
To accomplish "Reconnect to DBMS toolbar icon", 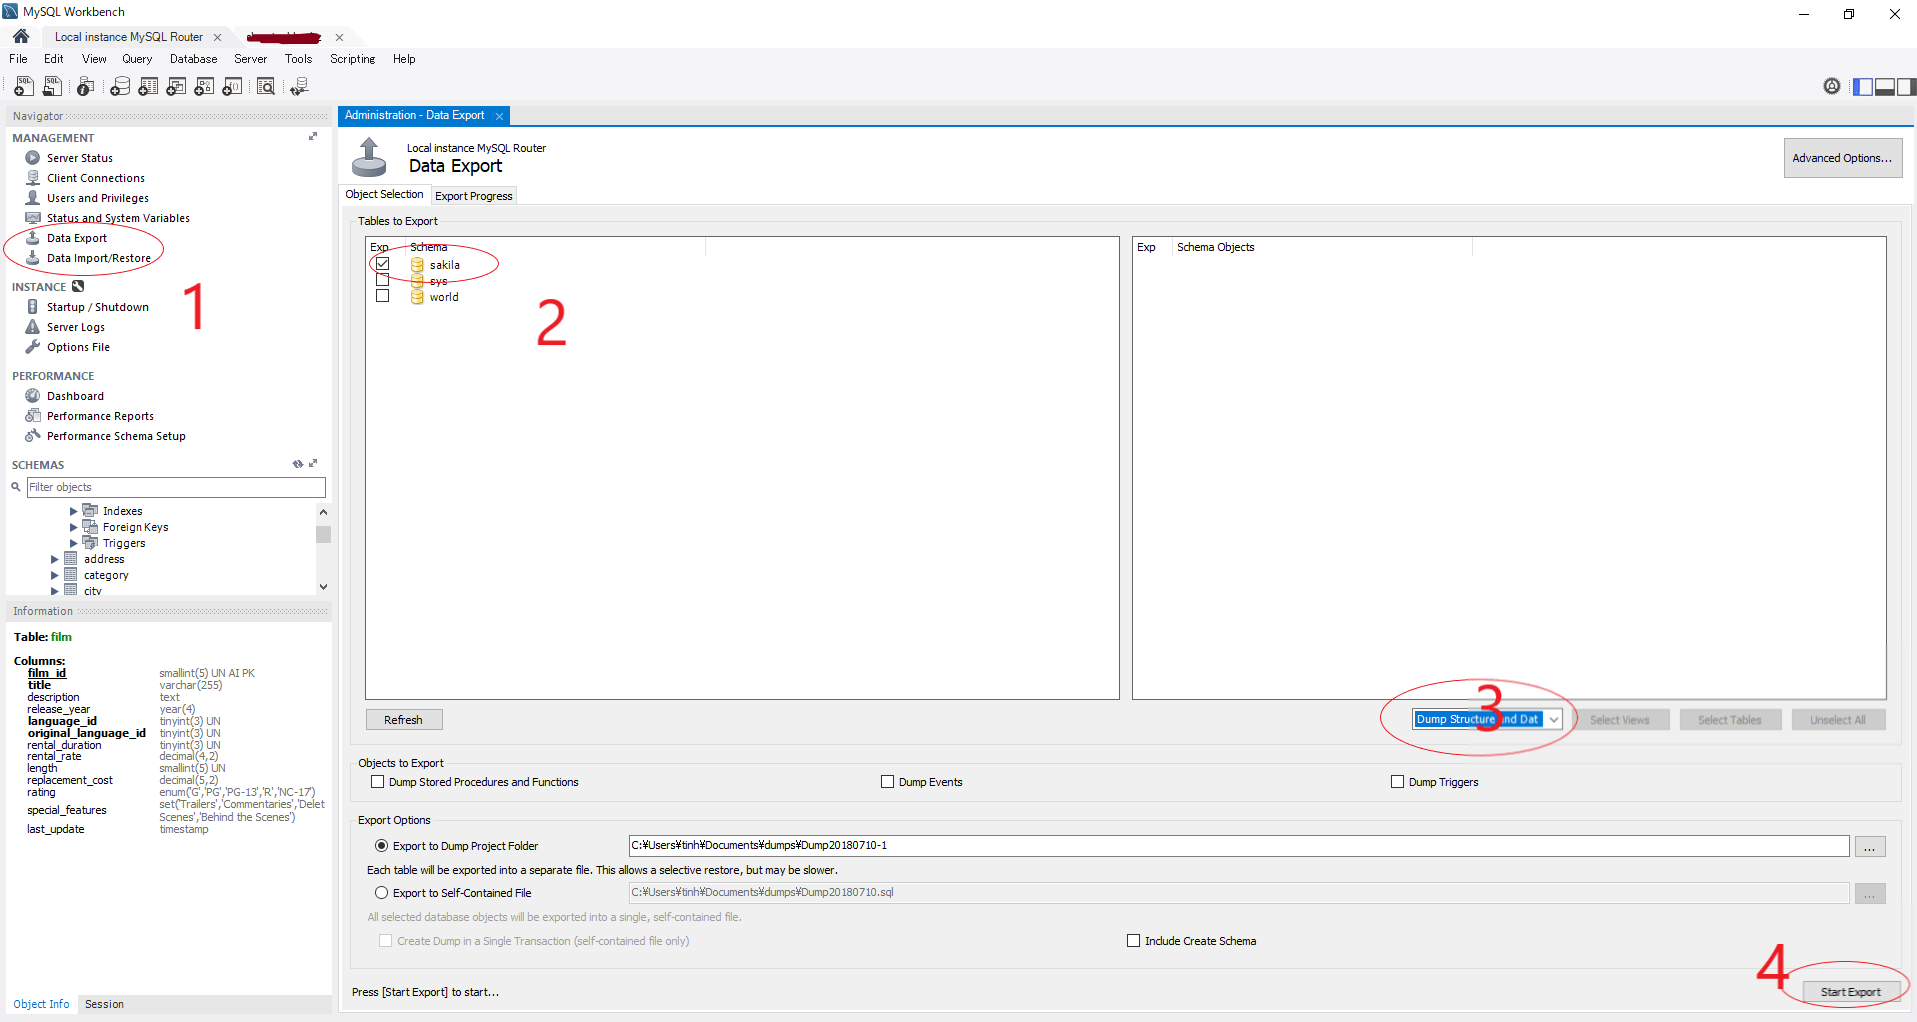I will [x=299, y=87].
